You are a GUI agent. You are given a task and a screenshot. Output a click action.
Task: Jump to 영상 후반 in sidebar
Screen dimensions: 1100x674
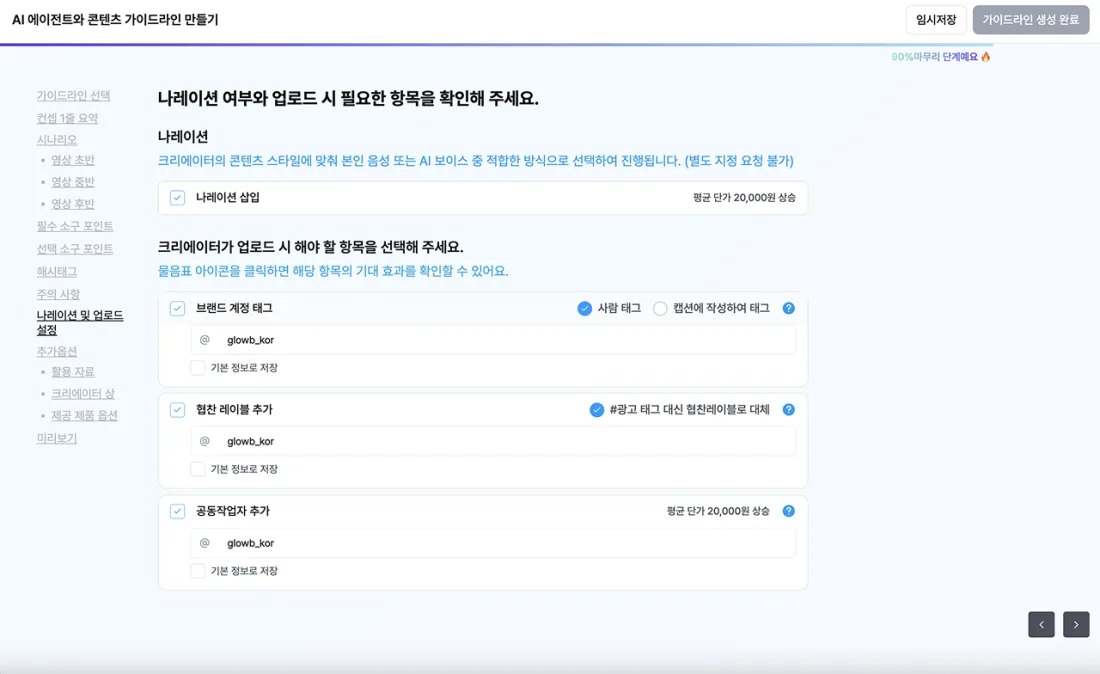click(x=73, y=203)
